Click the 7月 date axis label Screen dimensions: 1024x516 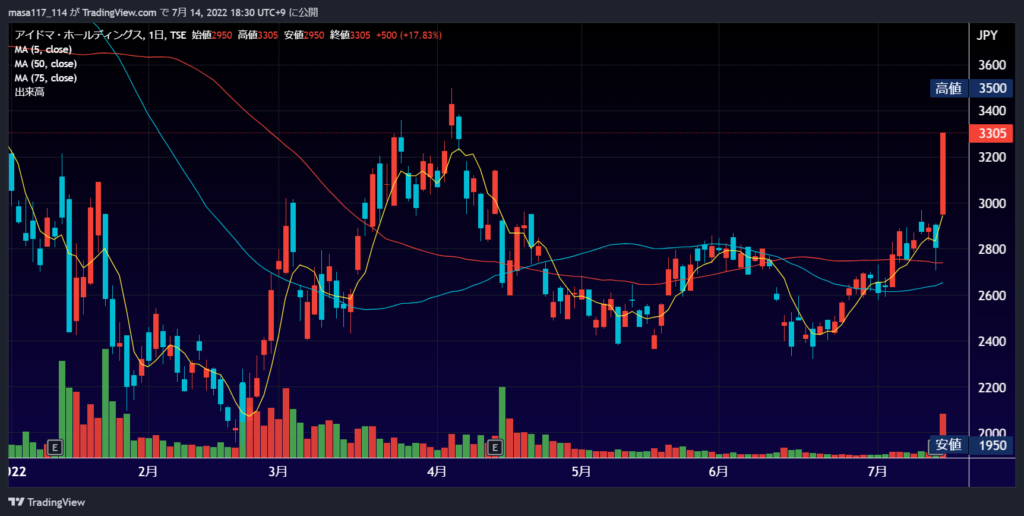point(878,471)
